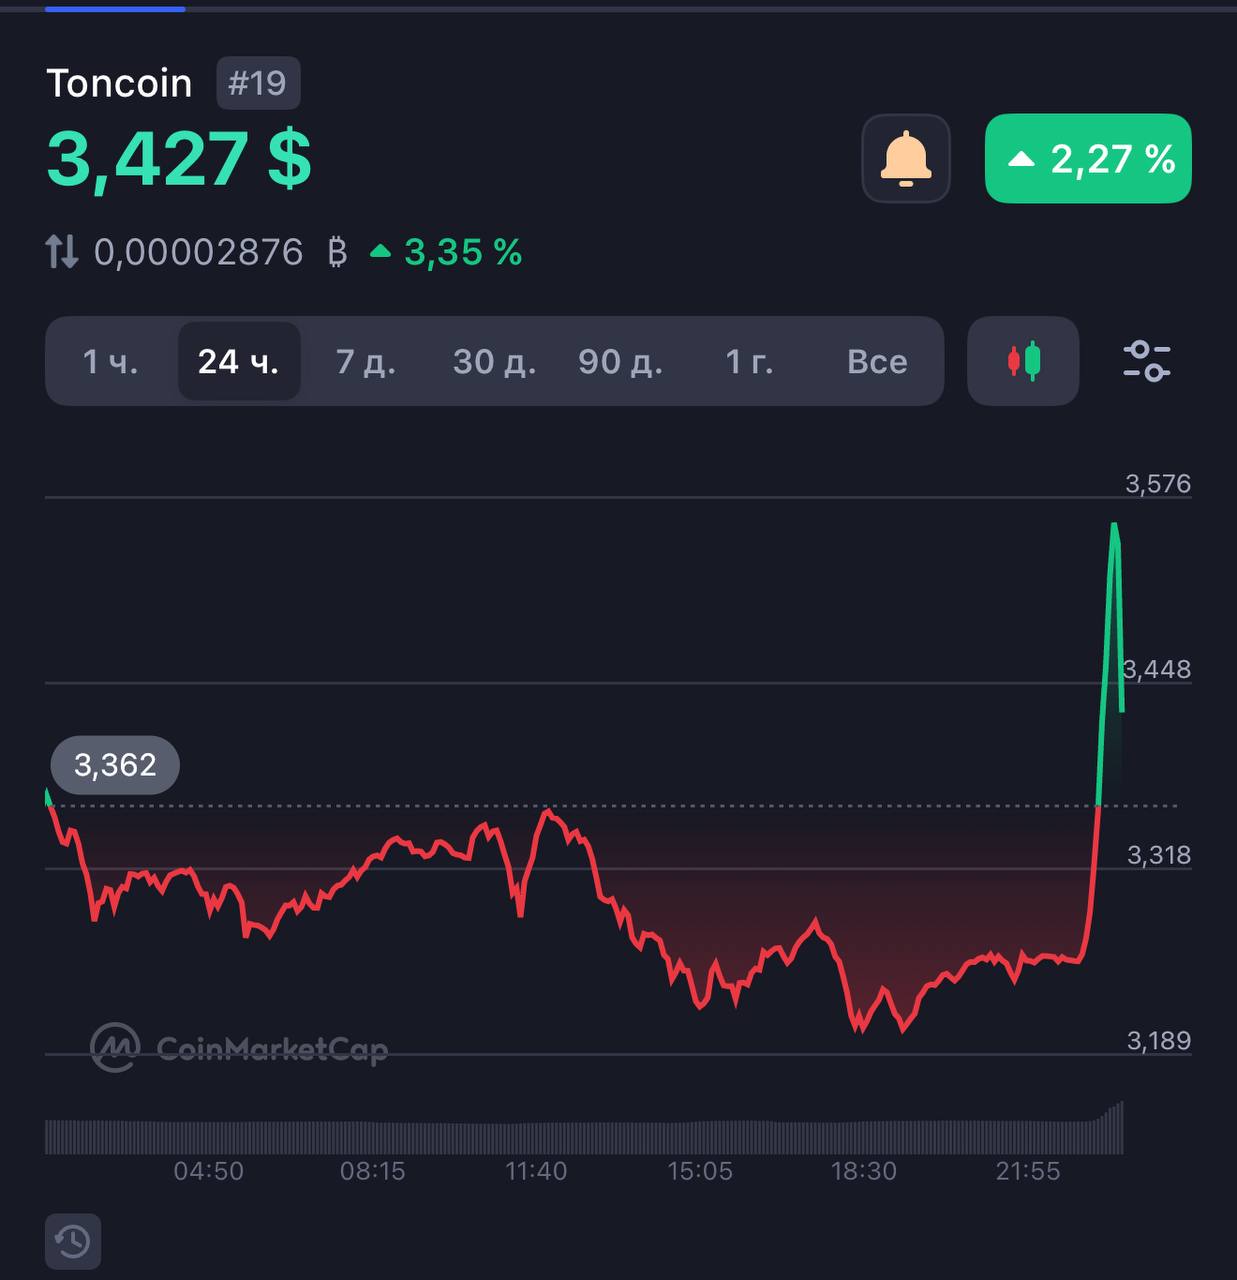The width and height of the screenshot is (1237, 1280).
Task: Open the history clock icon
Action: tap(73, 1242)
